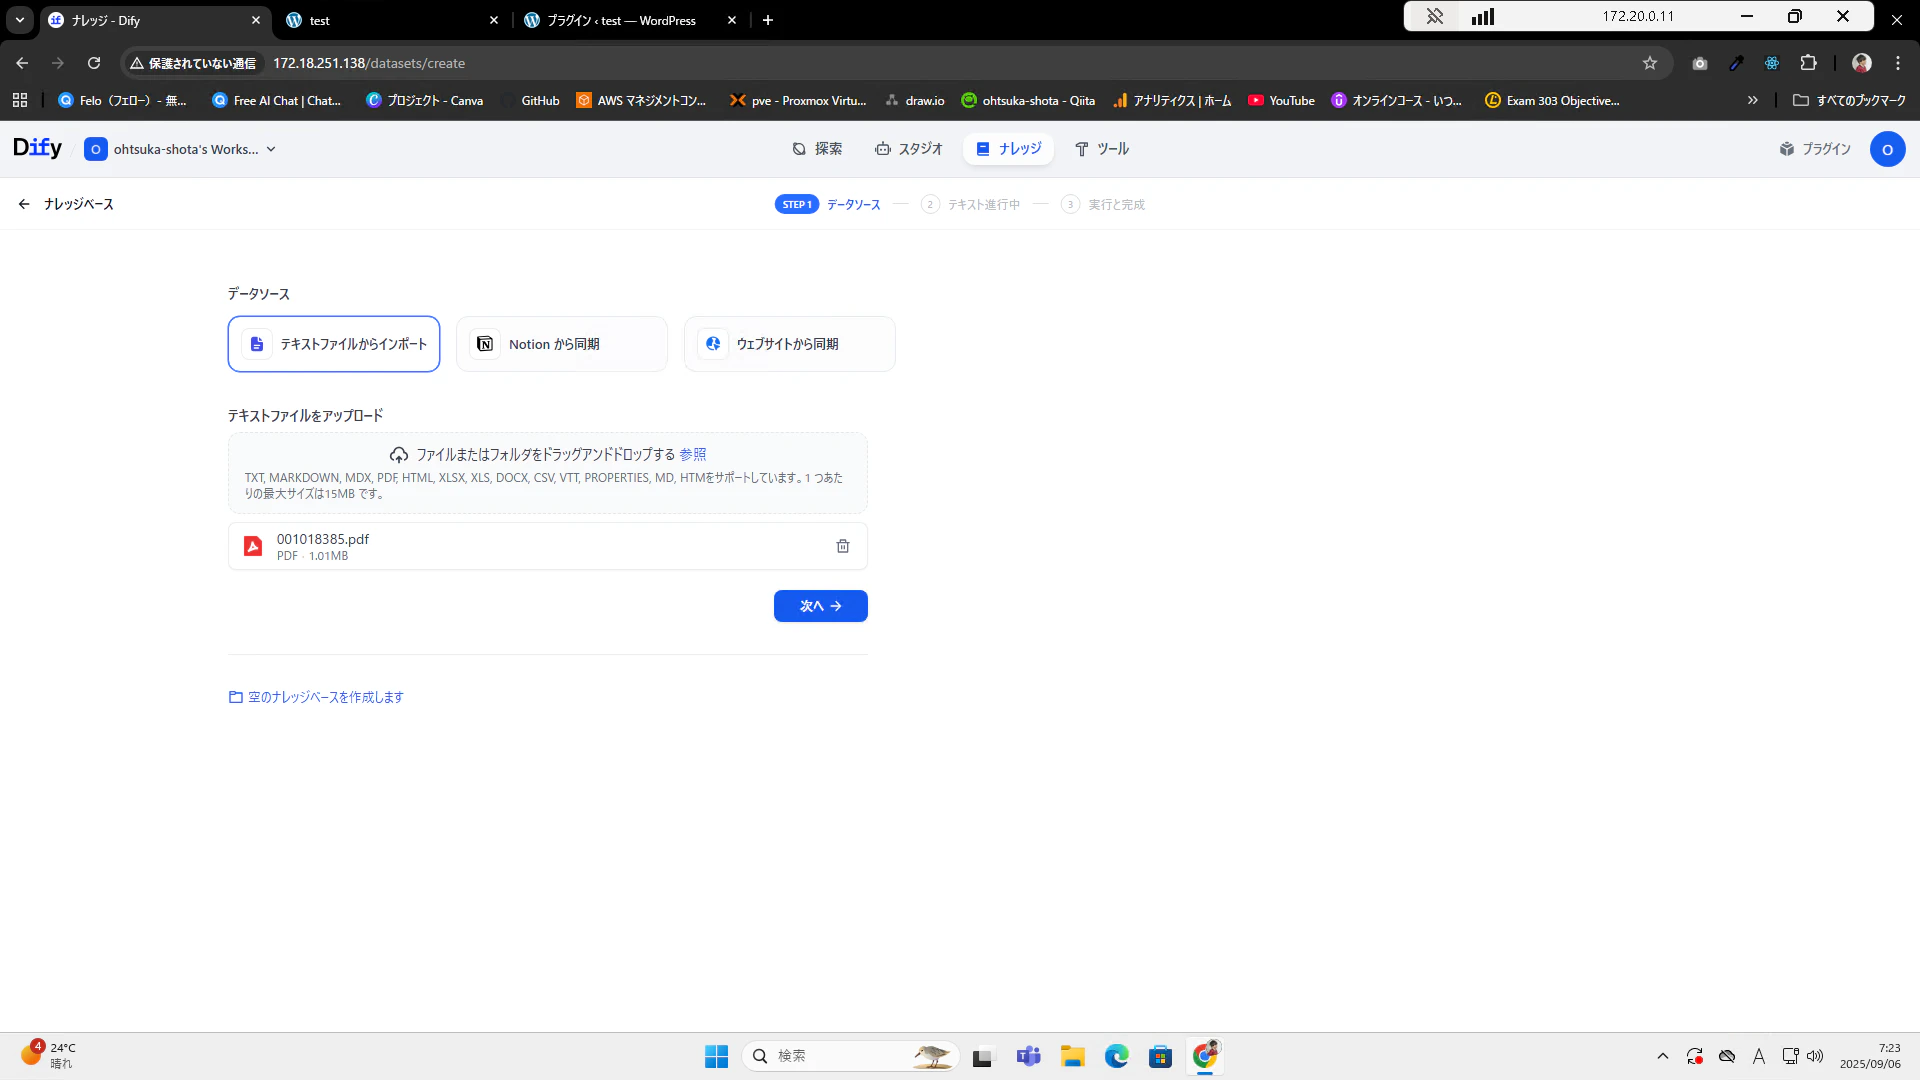Select テキストファイルからインポート data source
The width and height of the screenshot is (1920, 1080).
[334, 344]
